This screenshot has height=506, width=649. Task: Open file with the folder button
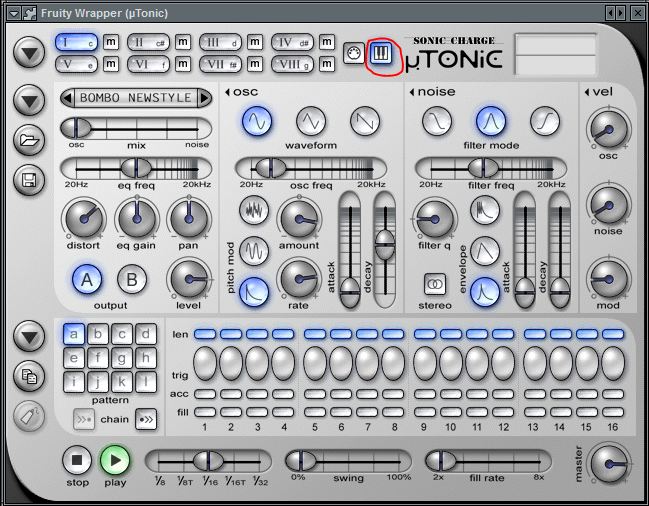(x=29, y=140)
